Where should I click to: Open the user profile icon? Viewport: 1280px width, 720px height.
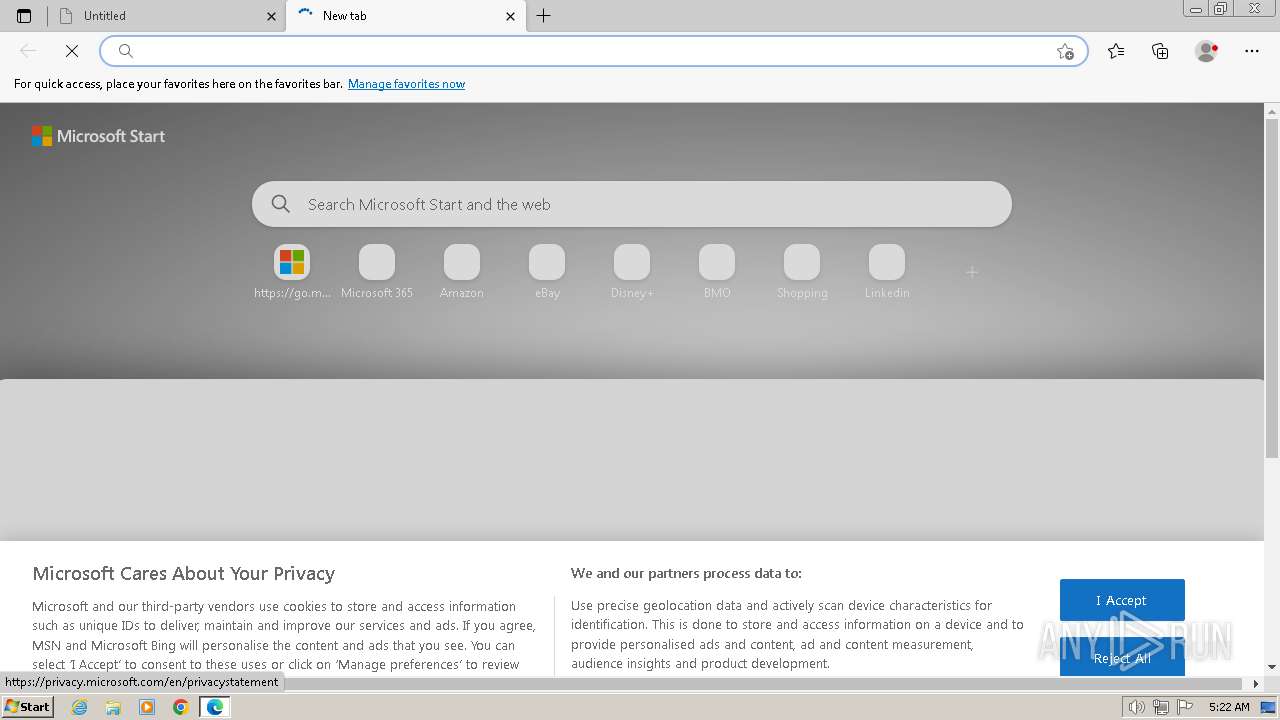click(1207, 51)
